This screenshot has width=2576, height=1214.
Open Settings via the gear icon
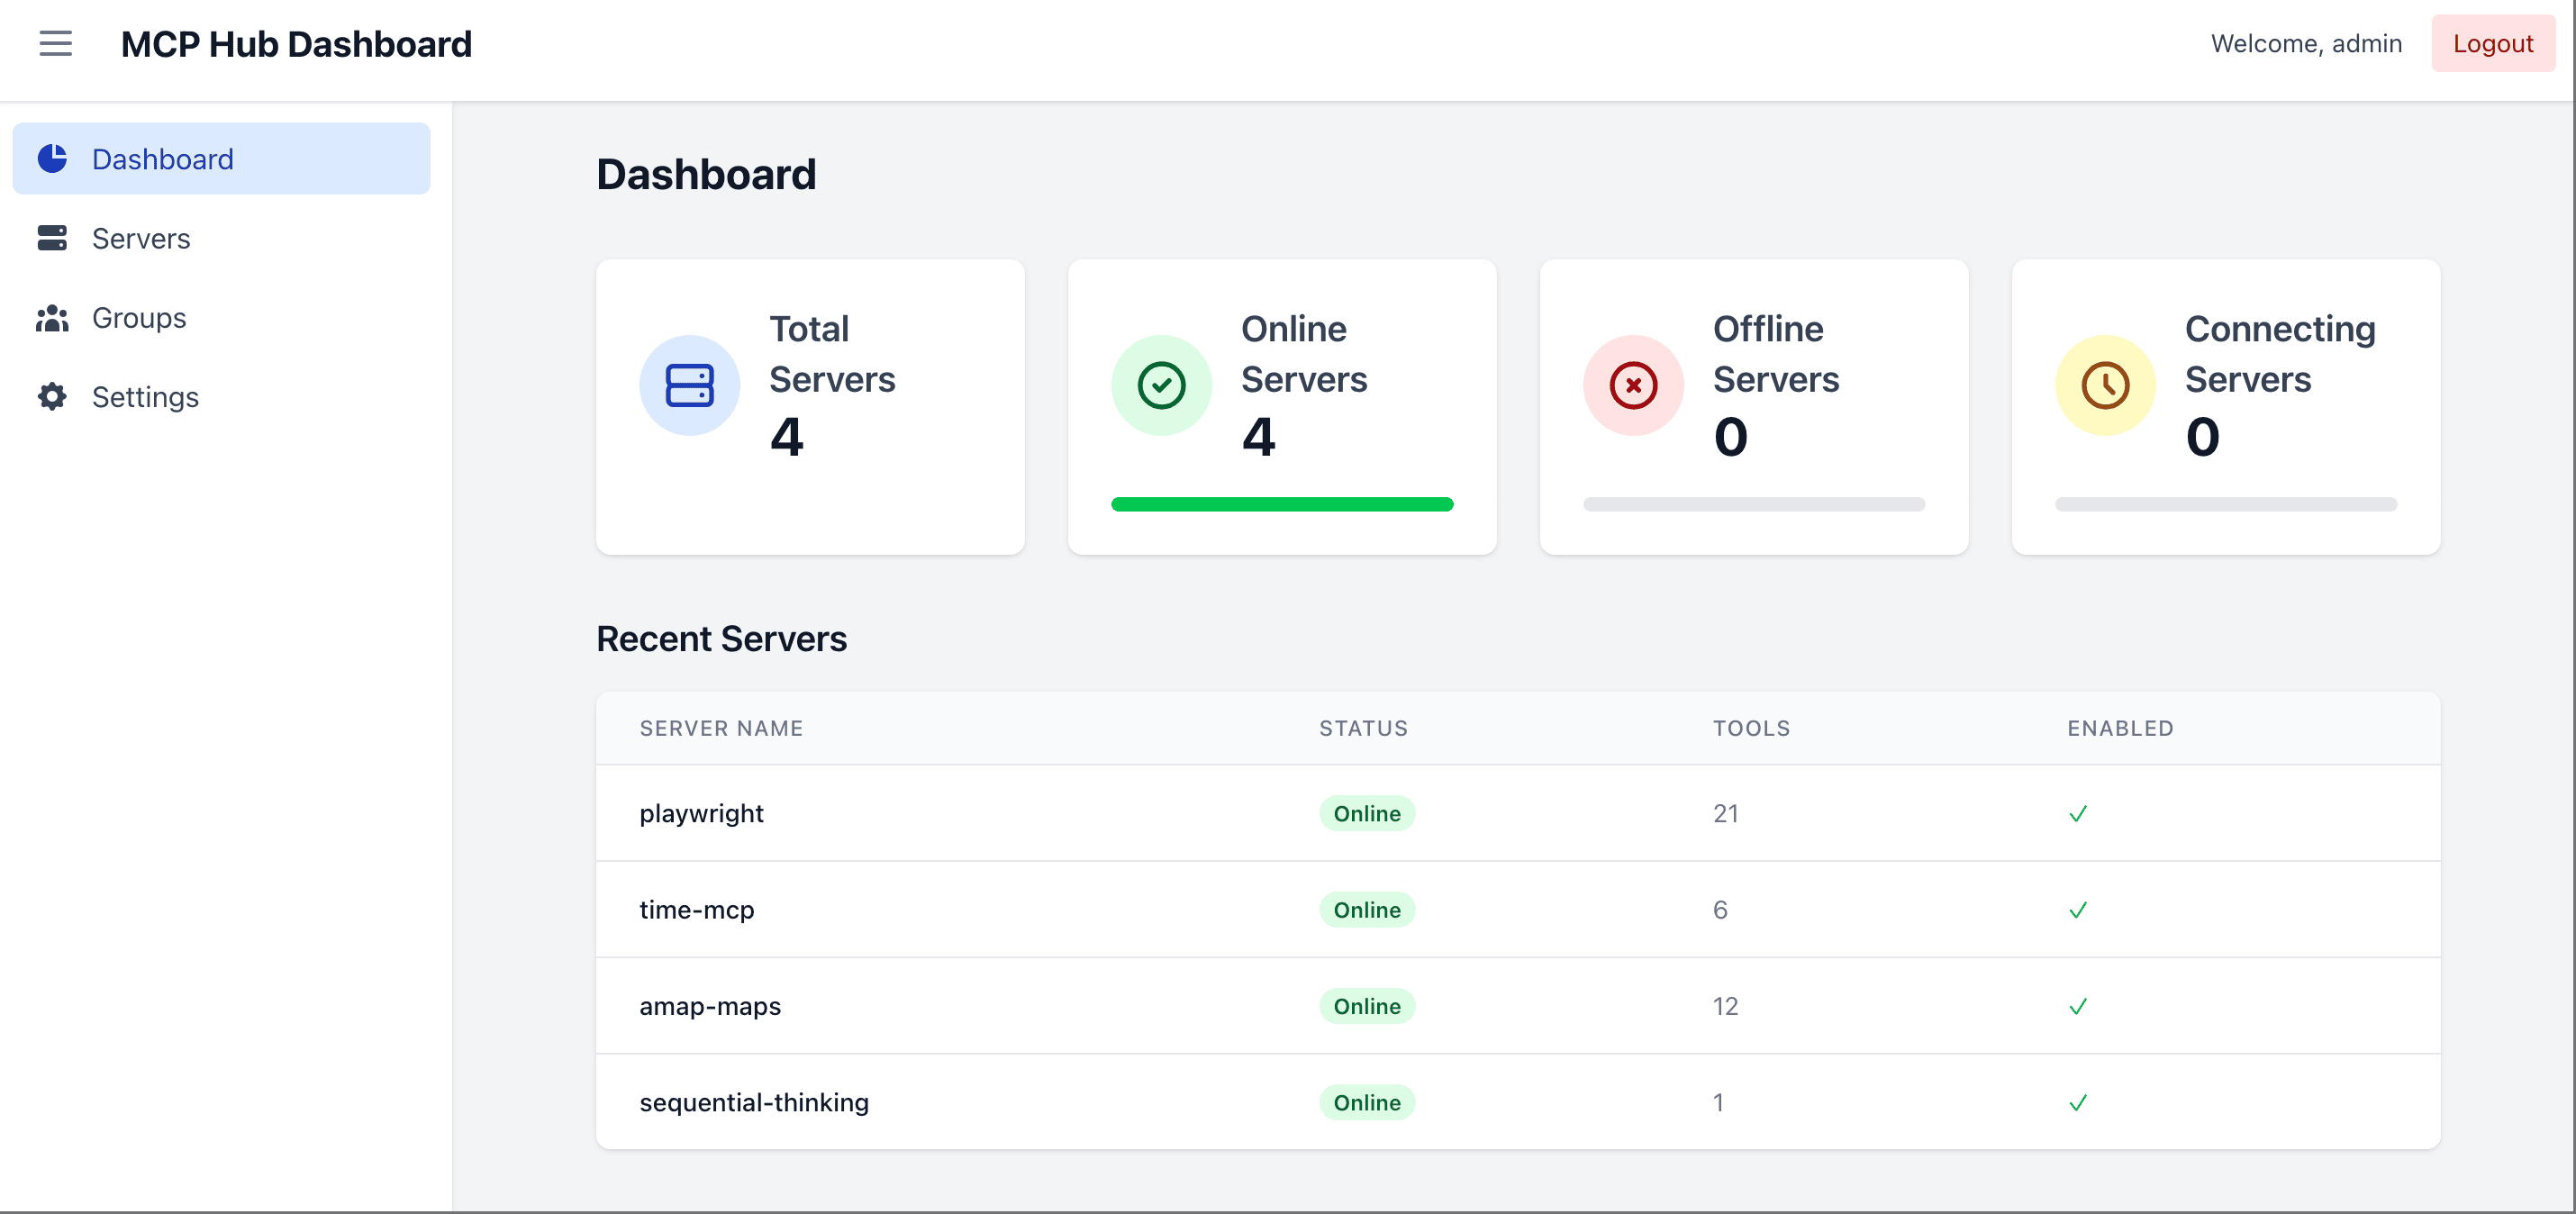pyautogui.click(x=51, y=396)
